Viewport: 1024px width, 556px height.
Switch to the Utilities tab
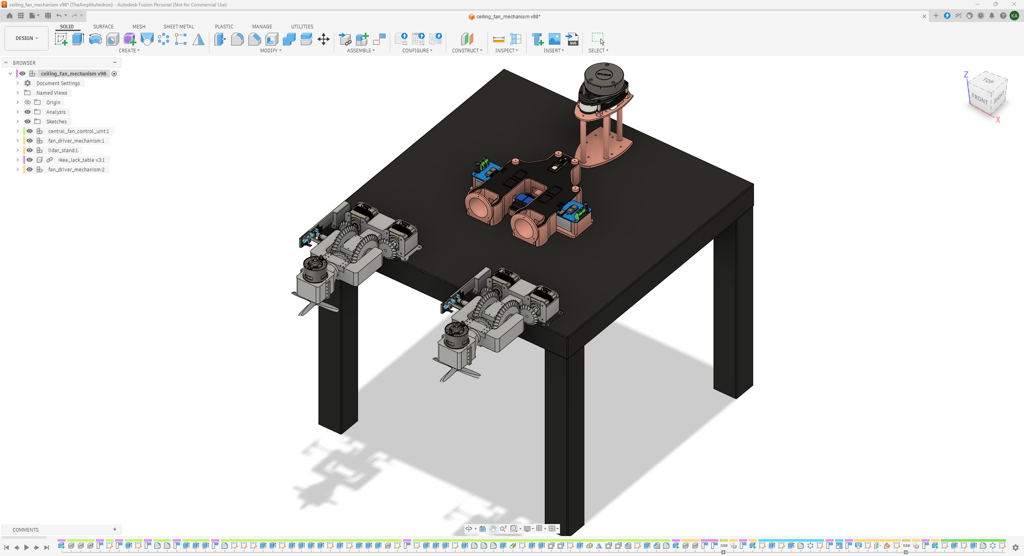point(302,27)
